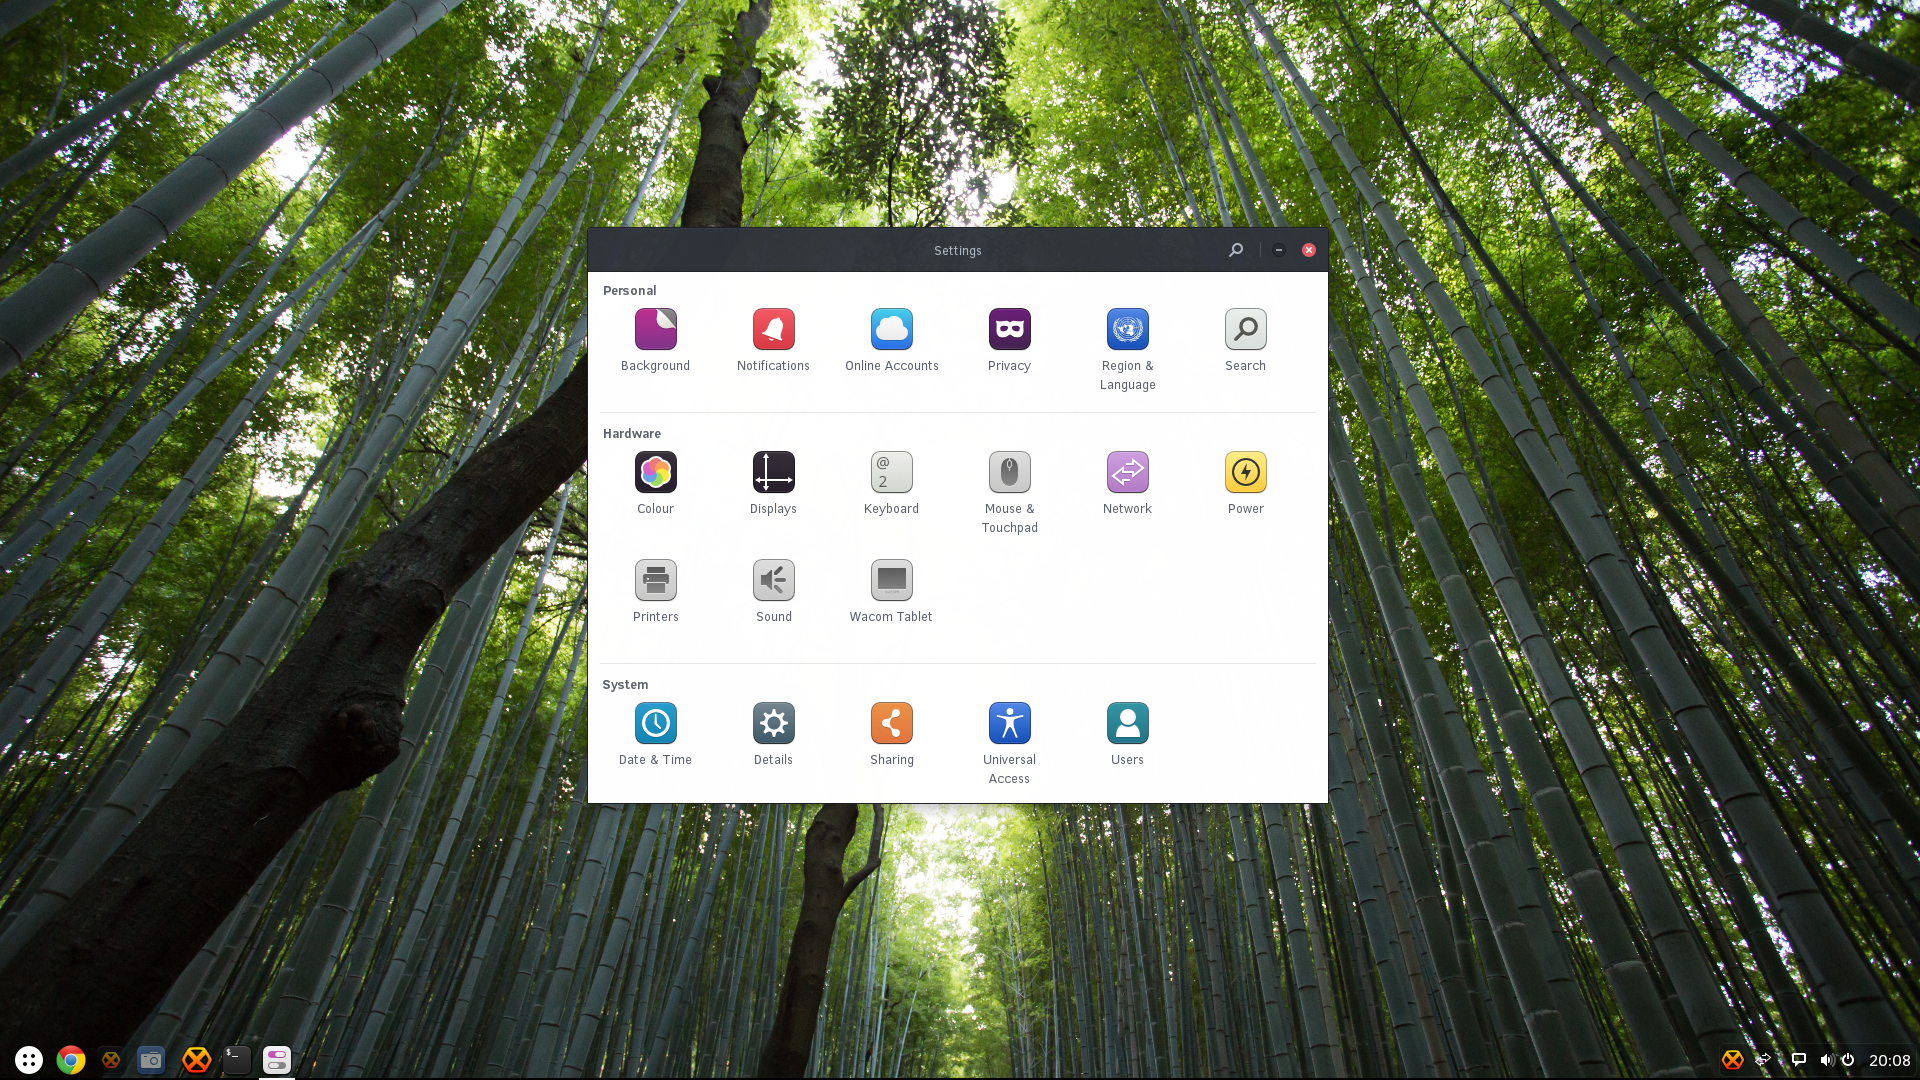Click the 20:08 clock in the tray
Screen dimensions: 1920x1080
tap(1890, 1061)
